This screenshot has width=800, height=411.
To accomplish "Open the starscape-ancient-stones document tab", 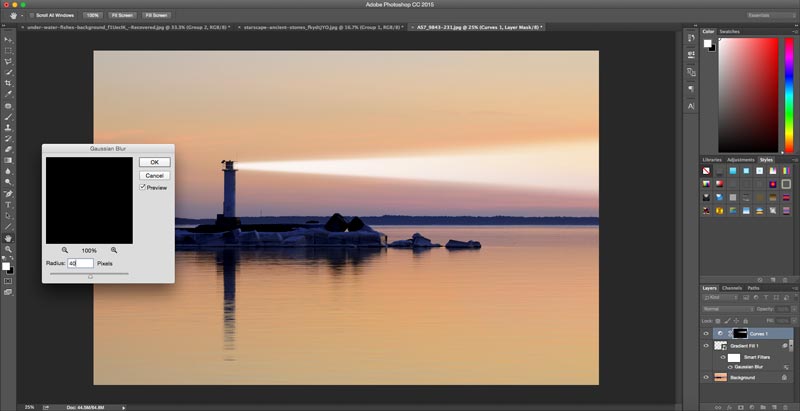I will point(323,27).
